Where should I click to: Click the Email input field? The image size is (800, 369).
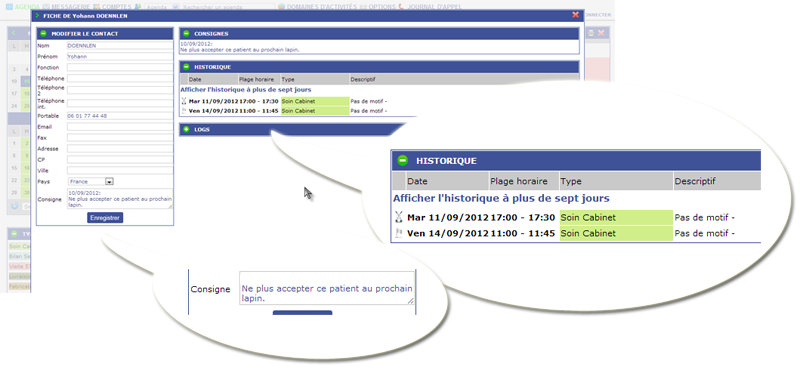pos(120,127)
